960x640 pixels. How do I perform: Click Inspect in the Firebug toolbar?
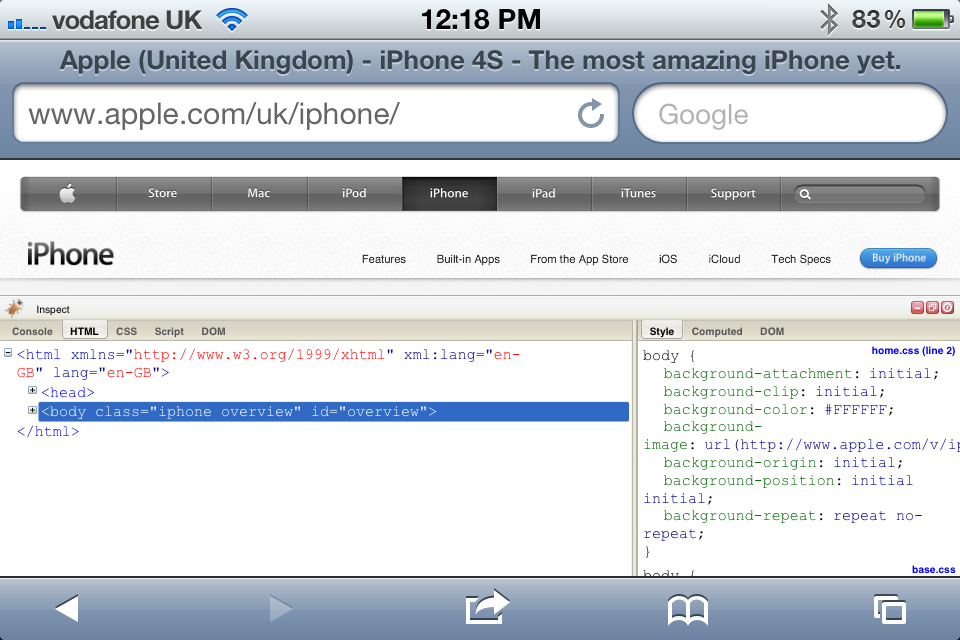pyautogui.click(x=53, y=310)
